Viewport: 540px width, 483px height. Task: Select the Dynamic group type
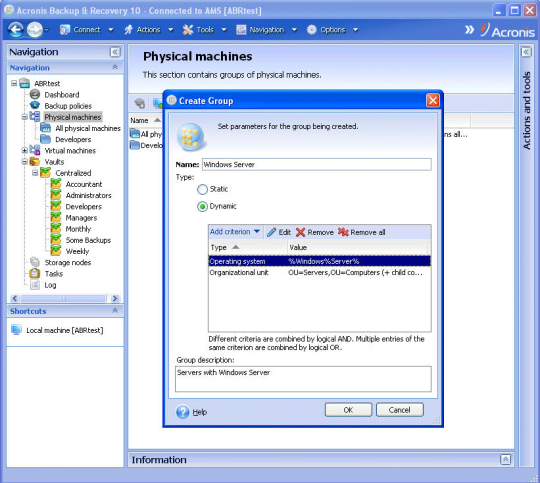click(202, 206)
